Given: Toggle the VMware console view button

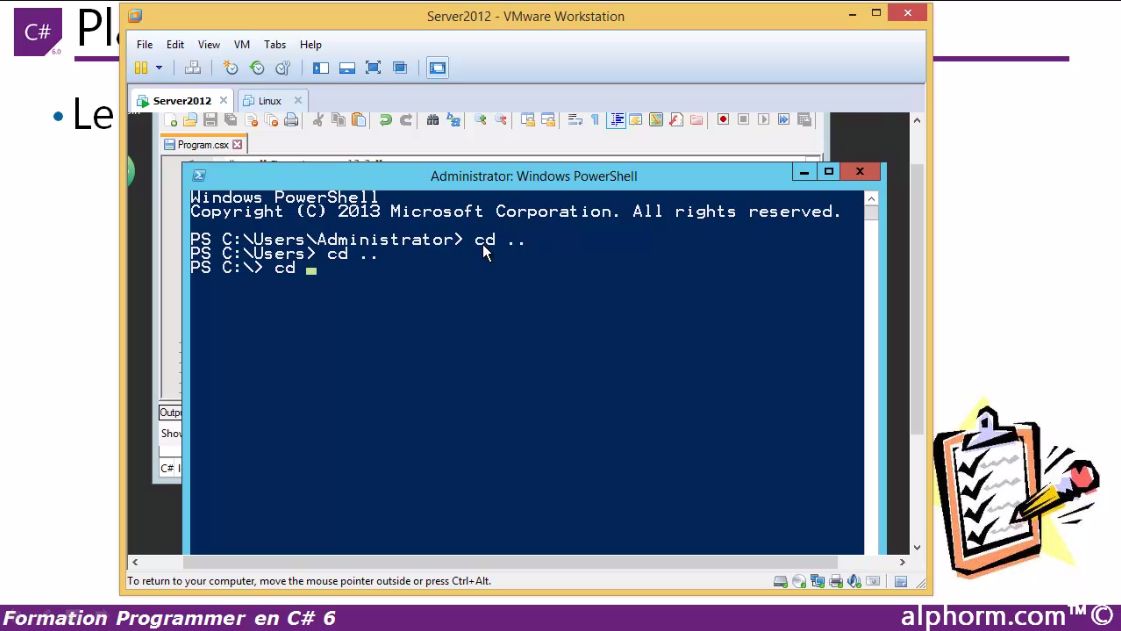Looking at the screenshot, I should [438, 68].
